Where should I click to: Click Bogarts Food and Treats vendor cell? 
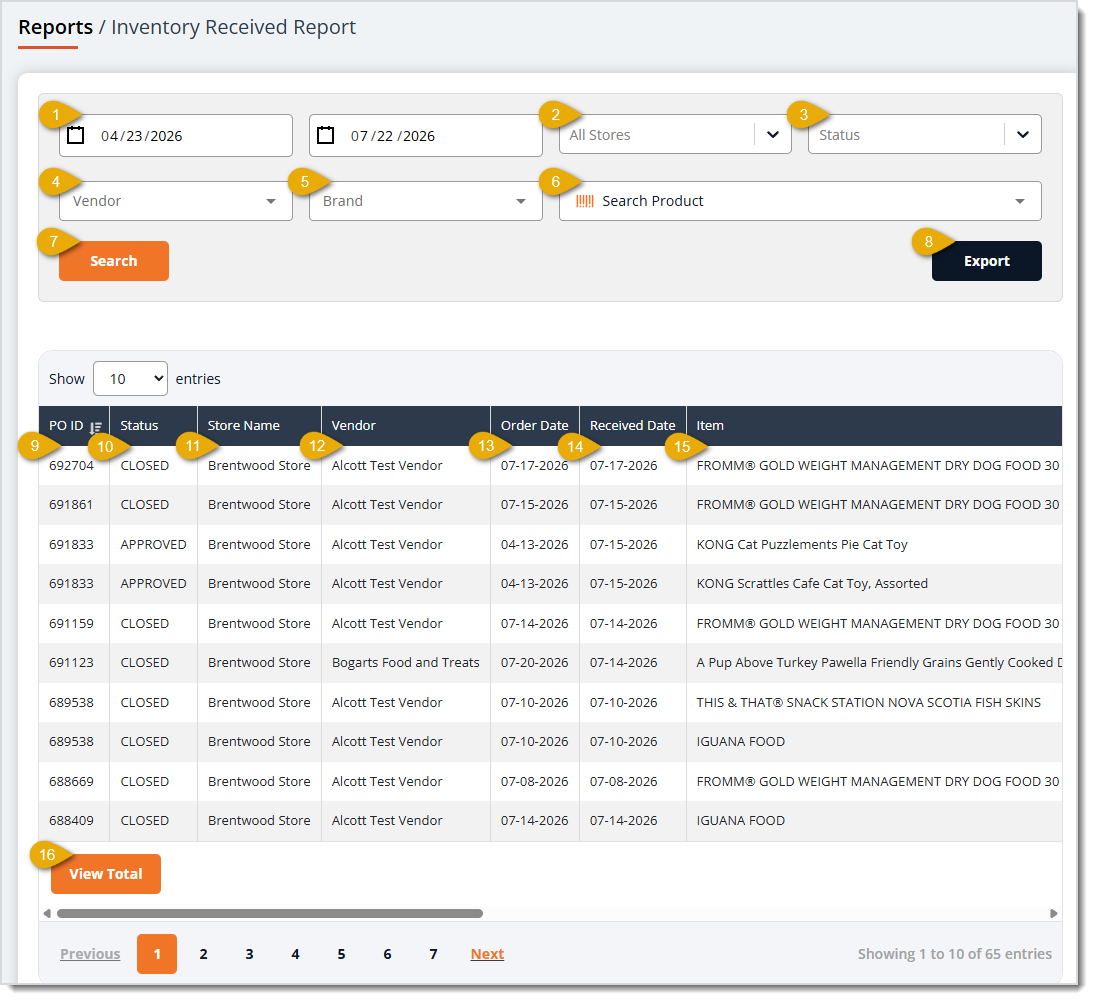(406, 663)
